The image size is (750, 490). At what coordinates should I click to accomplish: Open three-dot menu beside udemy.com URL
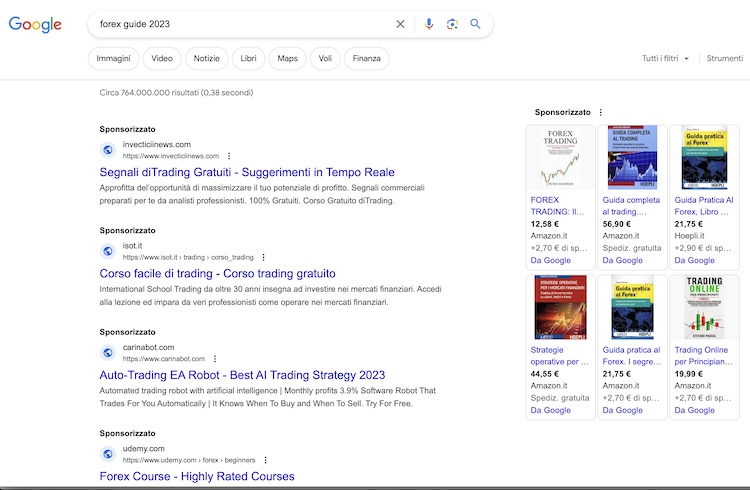tap(265, 460)
